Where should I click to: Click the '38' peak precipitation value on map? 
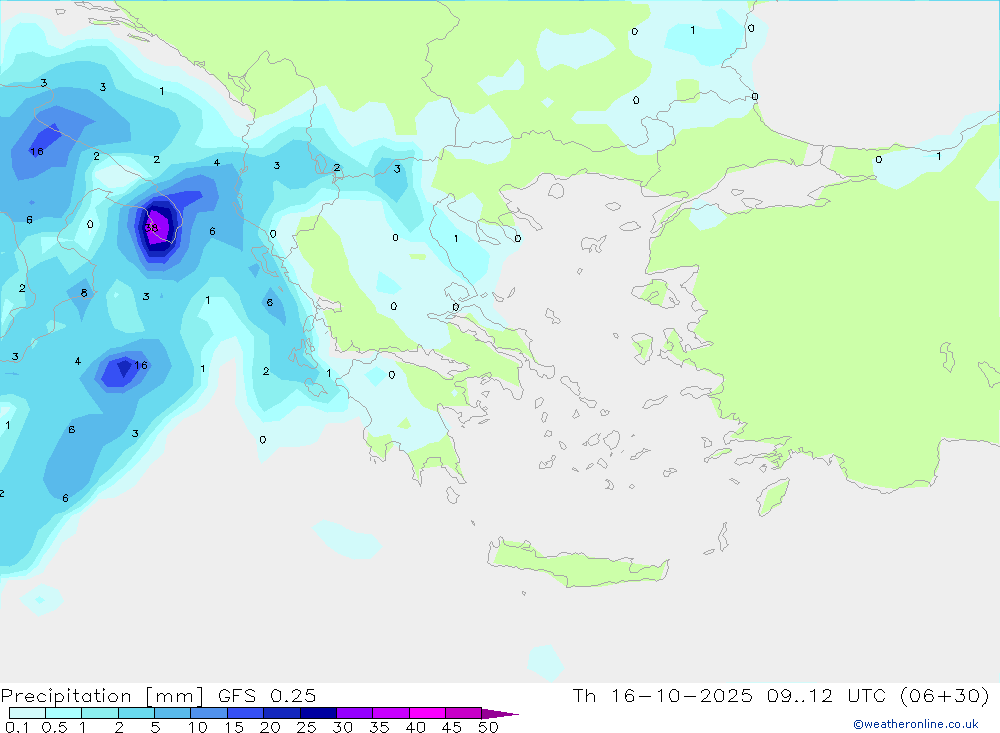click(151, 228)
